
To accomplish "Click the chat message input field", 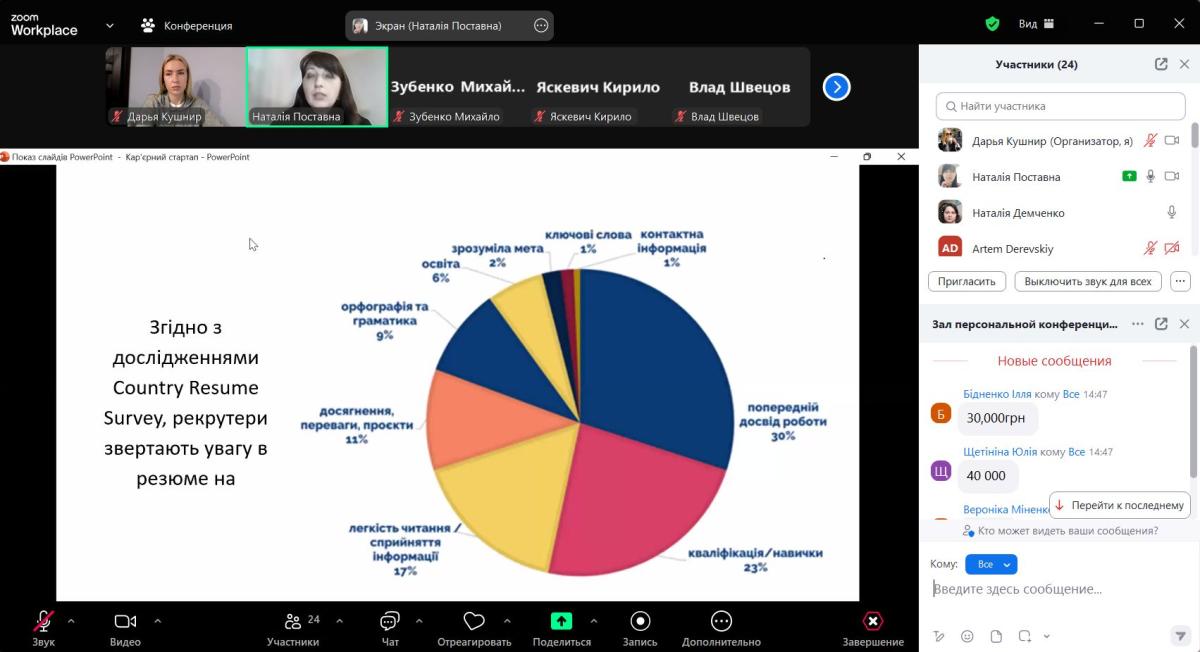I will pos(1050,590).
